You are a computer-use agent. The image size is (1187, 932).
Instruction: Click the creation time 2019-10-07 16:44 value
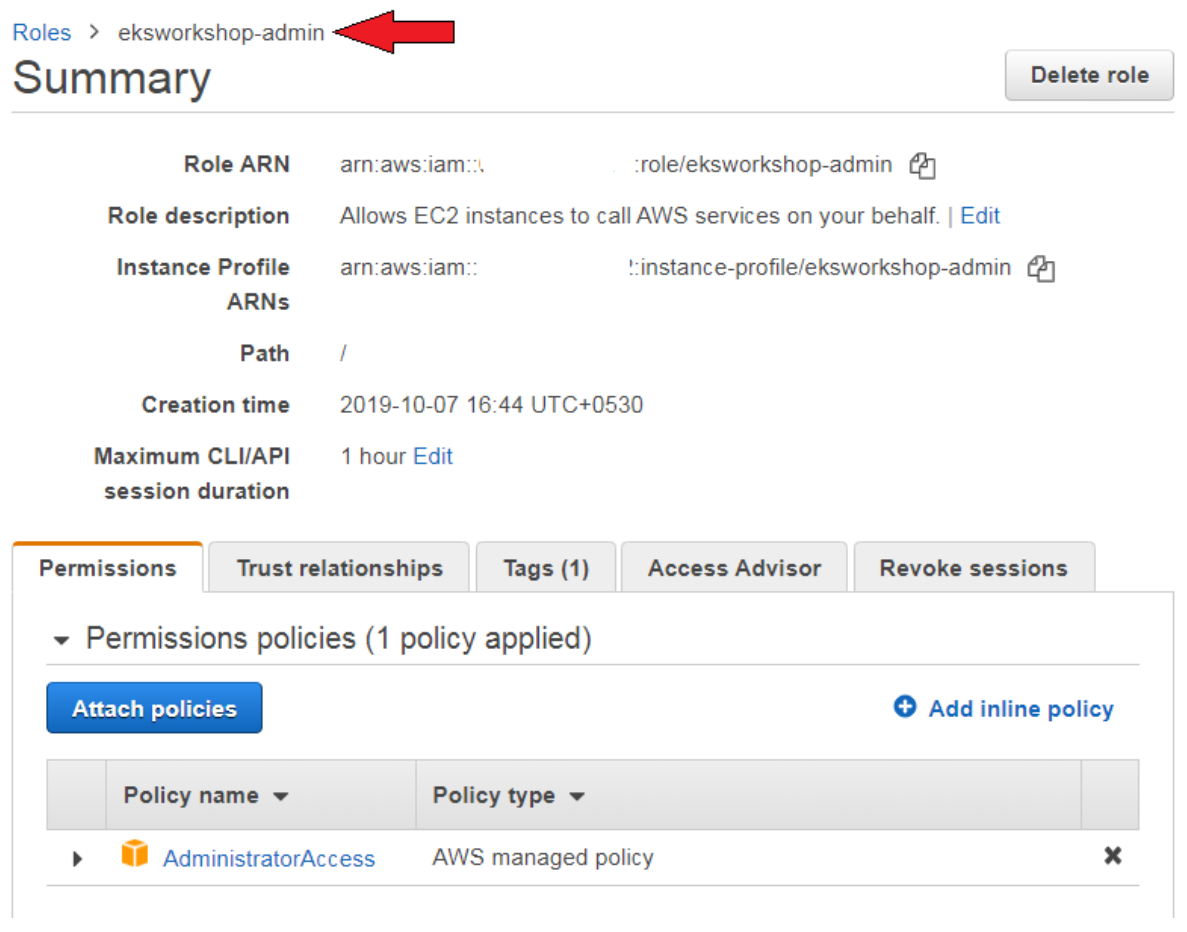(491, 405)
